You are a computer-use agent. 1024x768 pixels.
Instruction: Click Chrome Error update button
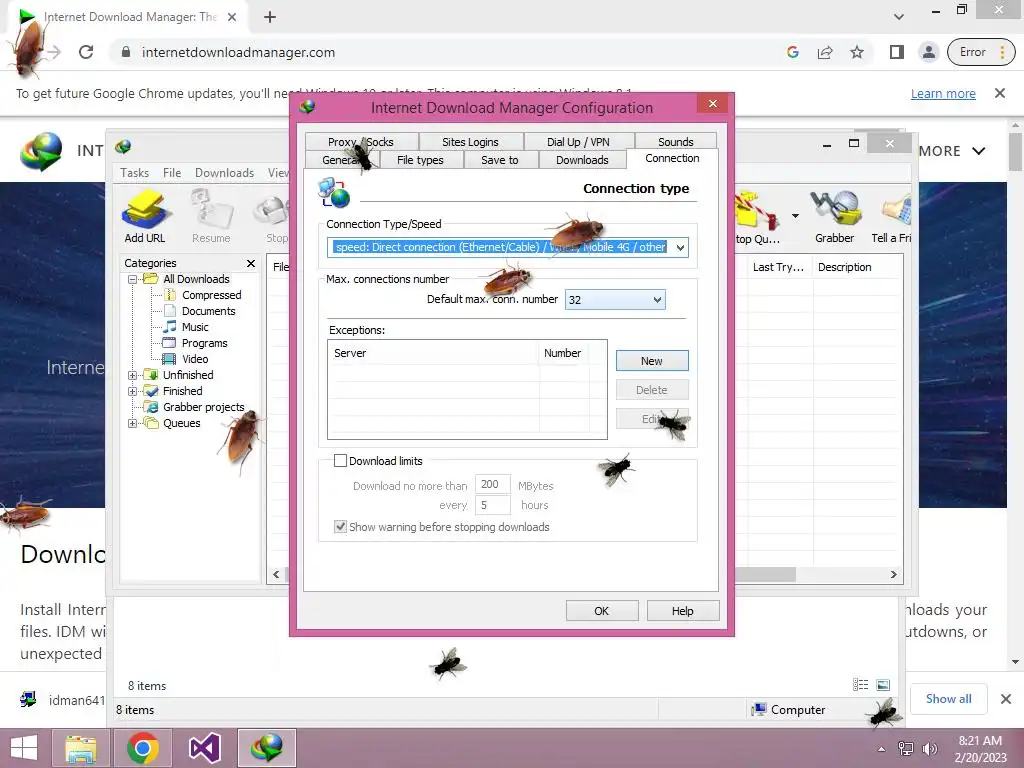click(981, 52)
